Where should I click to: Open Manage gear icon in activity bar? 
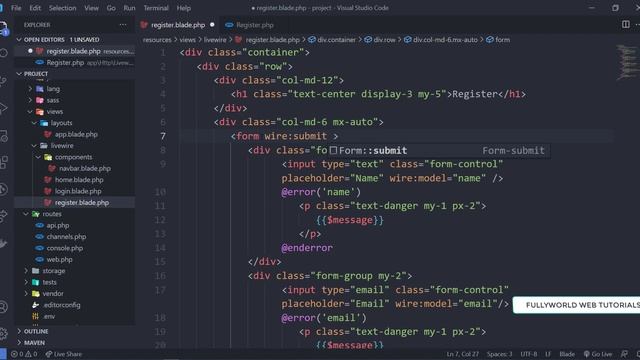(x=4, y=333)
